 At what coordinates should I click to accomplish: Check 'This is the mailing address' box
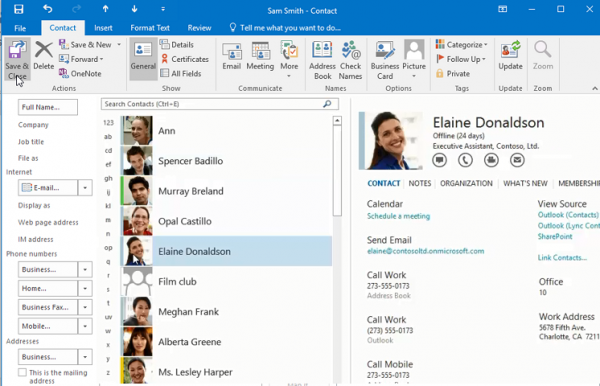tap(22, 372)
